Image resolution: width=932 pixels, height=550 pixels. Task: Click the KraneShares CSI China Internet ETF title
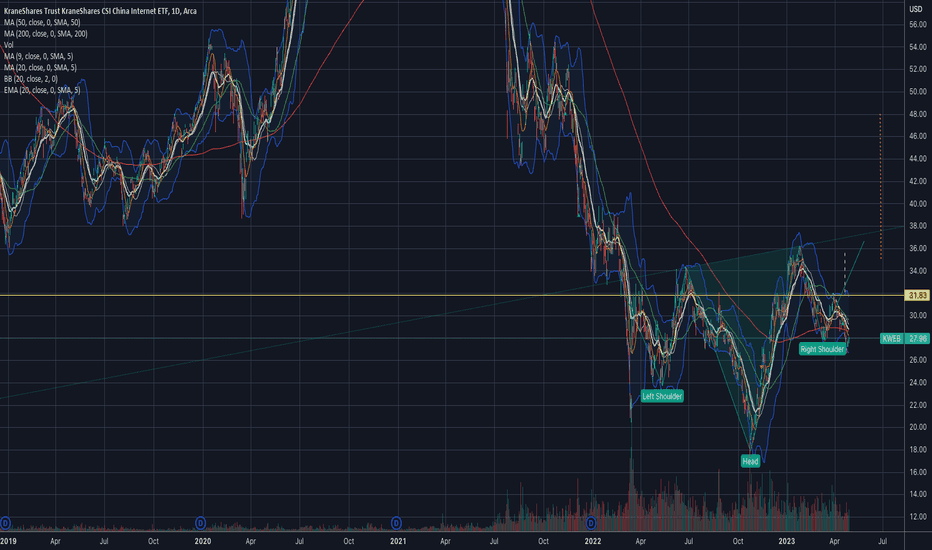100,11
